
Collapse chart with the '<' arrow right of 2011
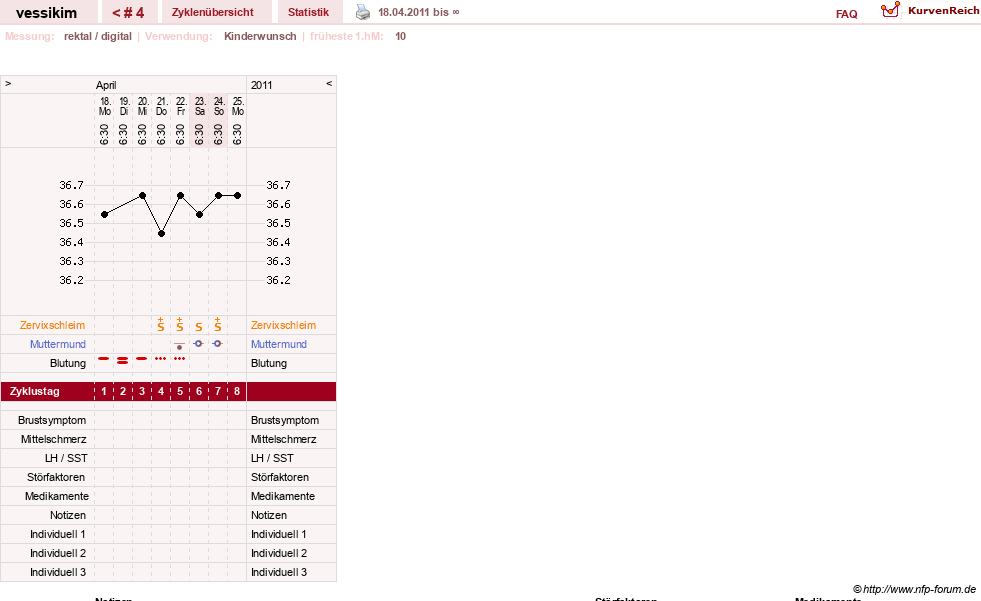point(329,84)
